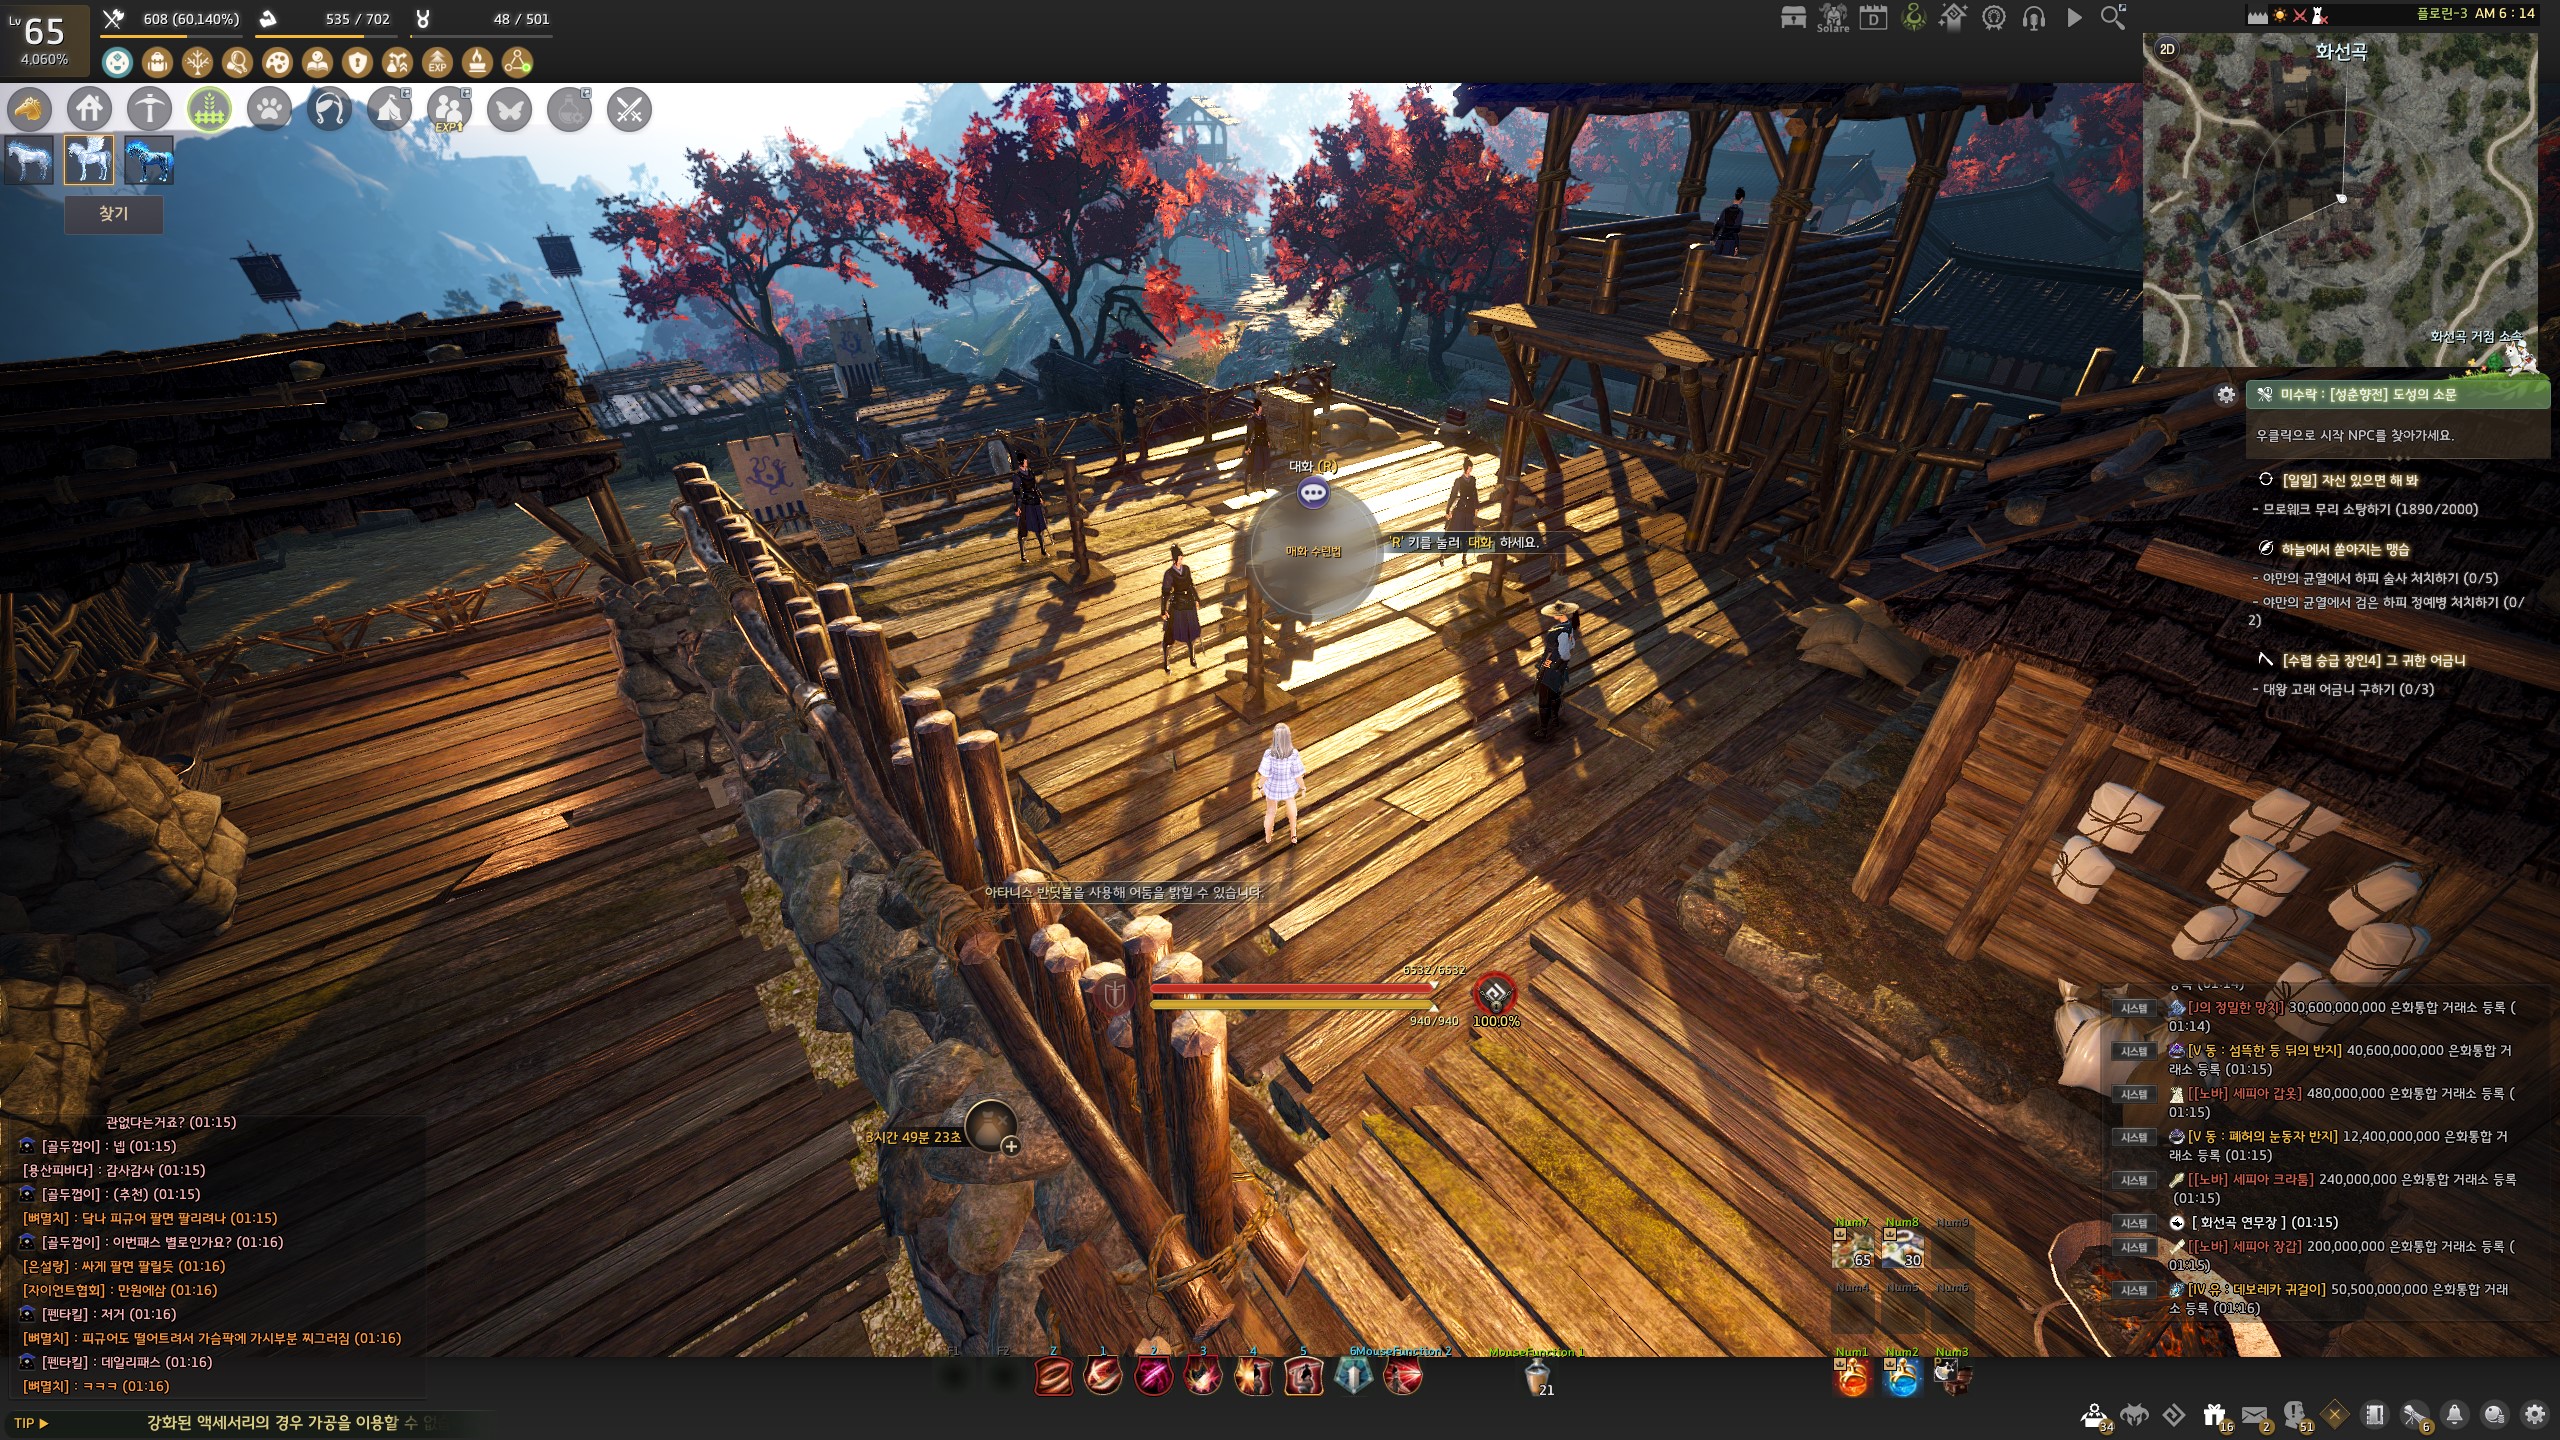
Task: Open the horse mount icon menu
Action: pos(30,109)
